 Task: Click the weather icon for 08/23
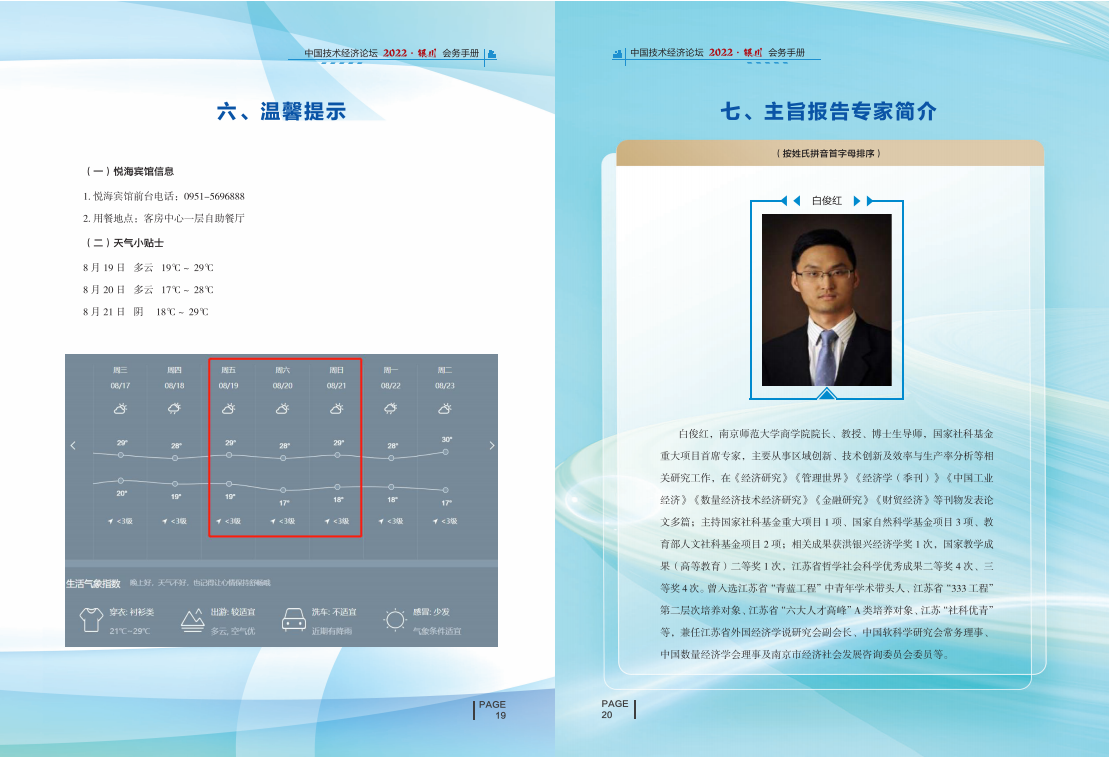(x=445, y=408)
